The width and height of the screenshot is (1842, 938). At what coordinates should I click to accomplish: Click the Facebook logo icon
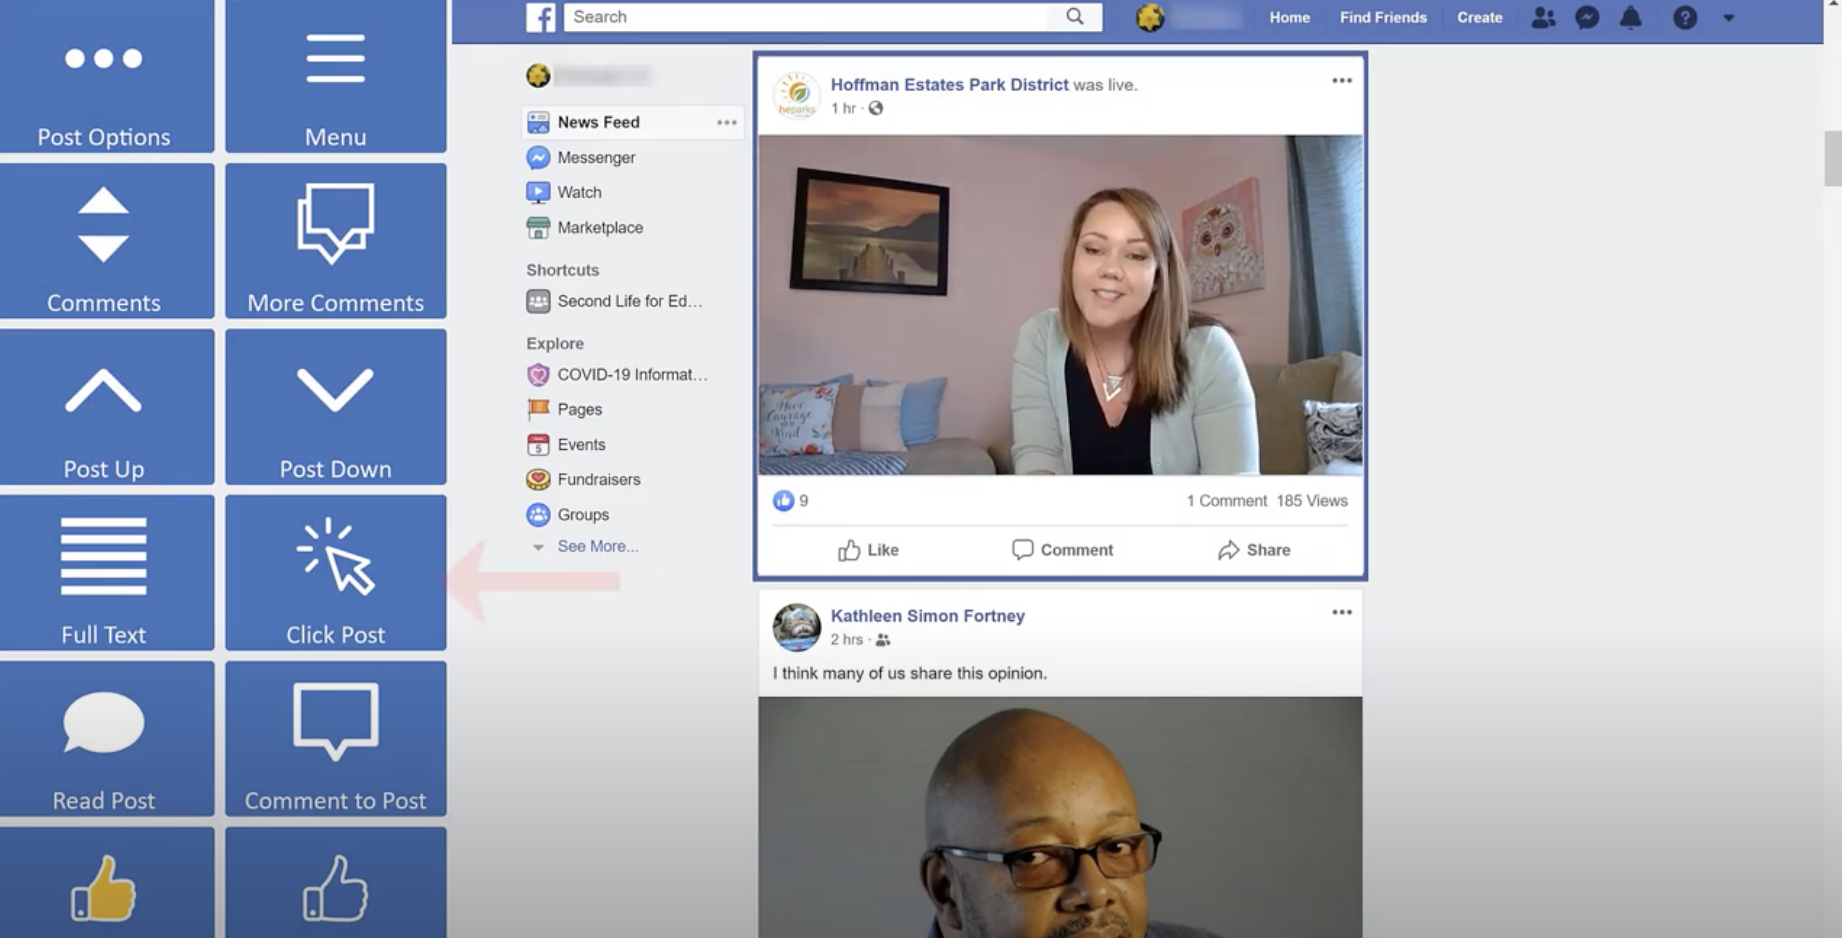click(541, 17)
